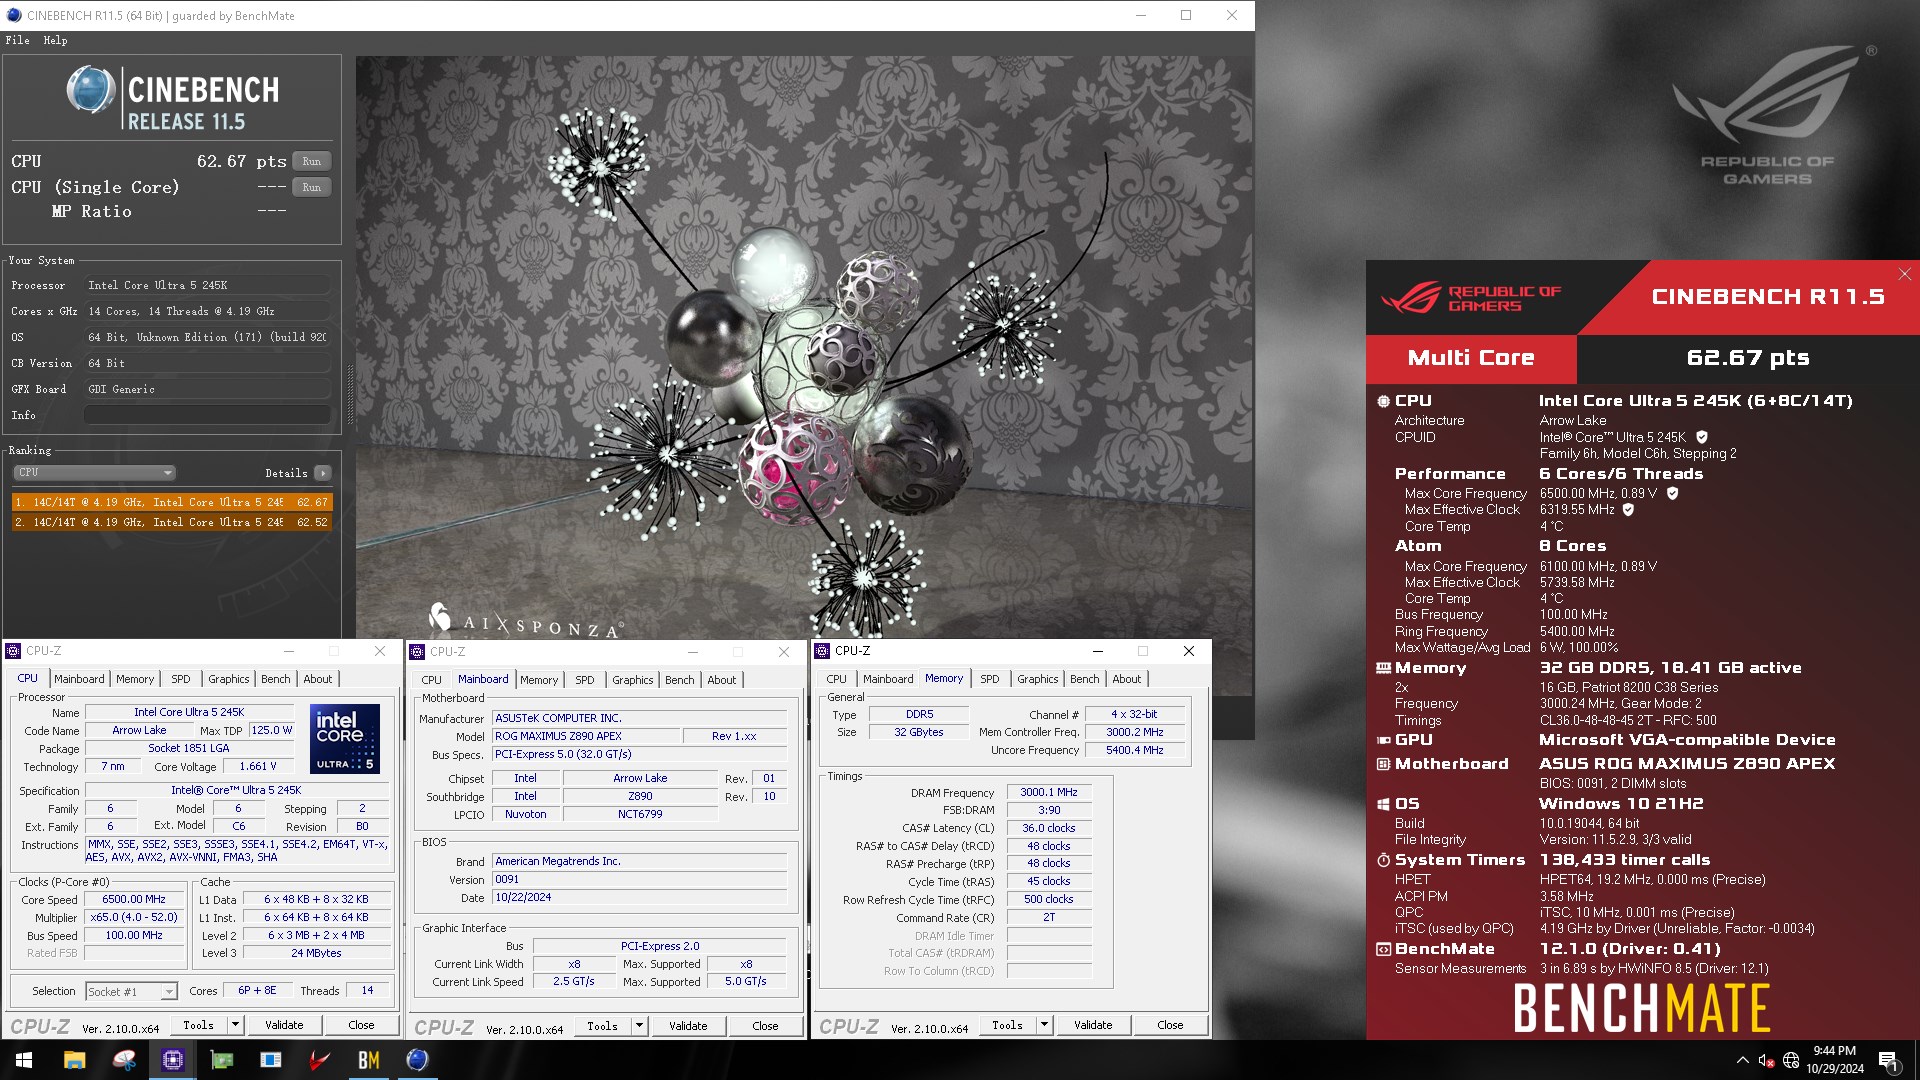
Task: Switch to BenchMate via BM taskbar icon
Action: click(369, 1060)
